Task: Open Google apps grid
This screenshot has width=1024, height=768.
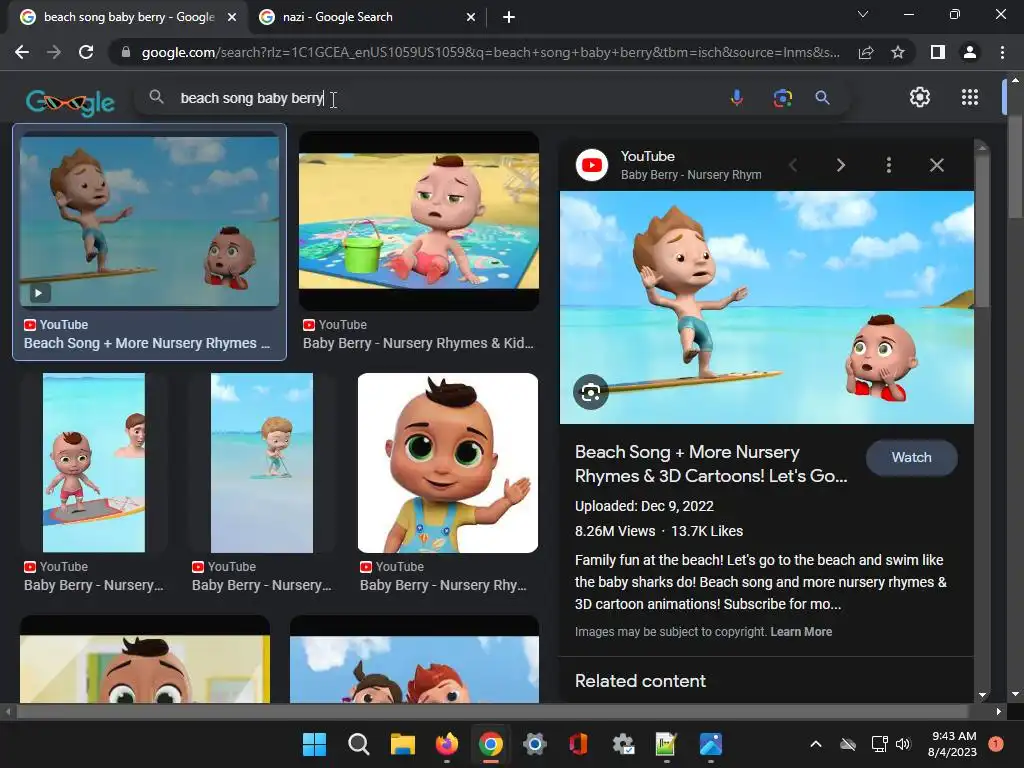Action: [x=970, y=97]
